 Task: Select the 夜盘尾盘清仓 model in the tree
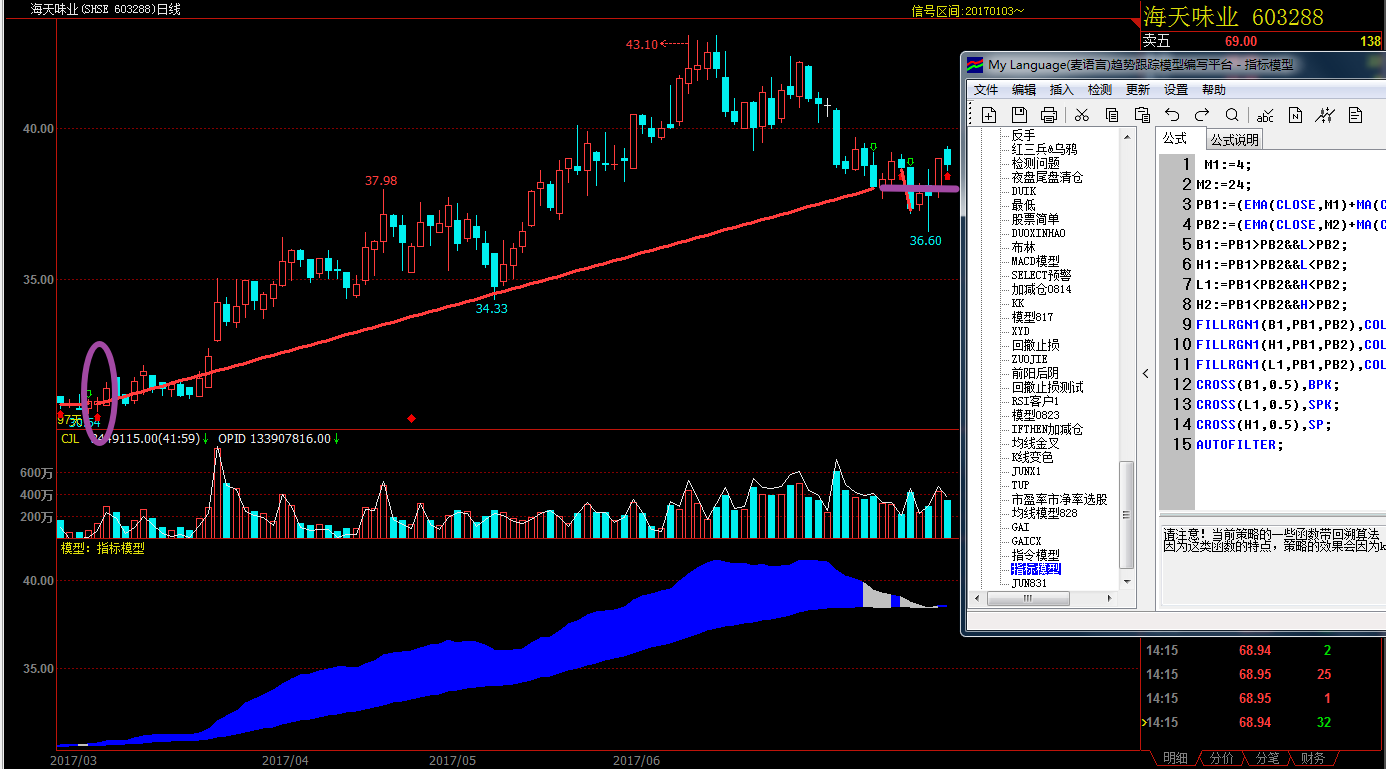[x=1047, y=177]
